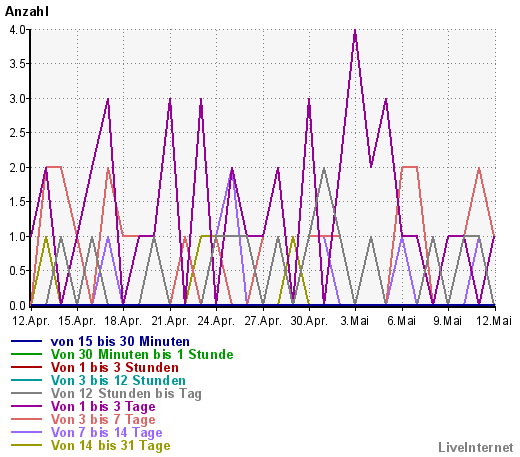Click the lavender legend line swatch
Screen dimensions: 520x457
click(27, 432)
